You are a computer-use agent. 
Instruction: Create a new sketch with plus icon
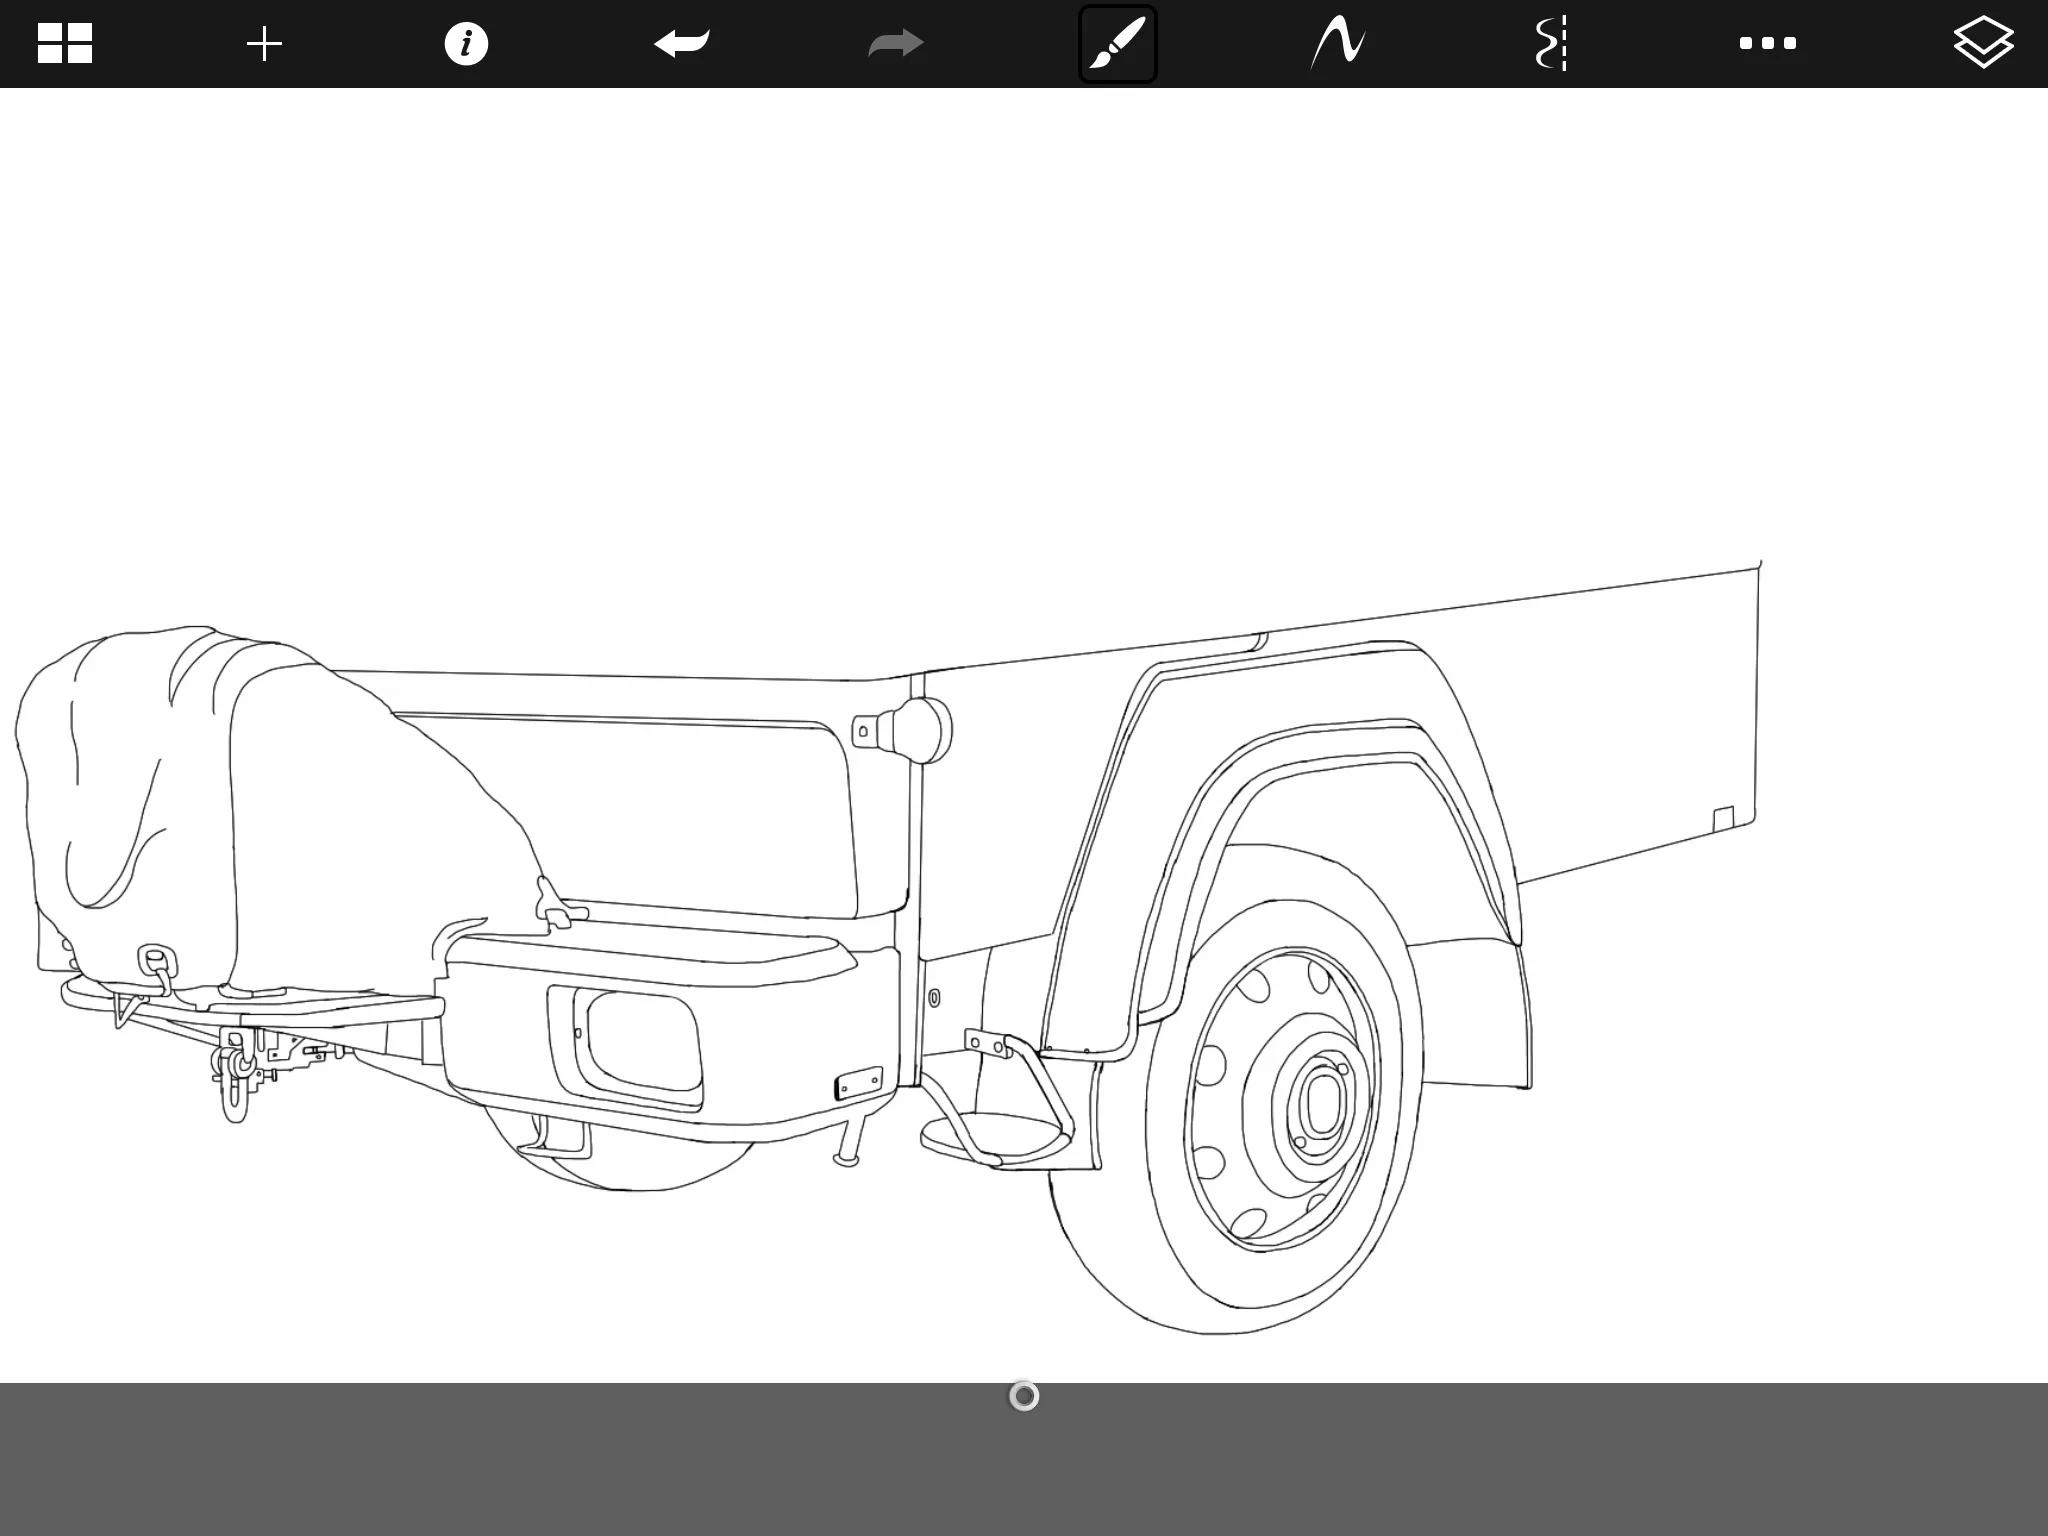pos(265,44)
